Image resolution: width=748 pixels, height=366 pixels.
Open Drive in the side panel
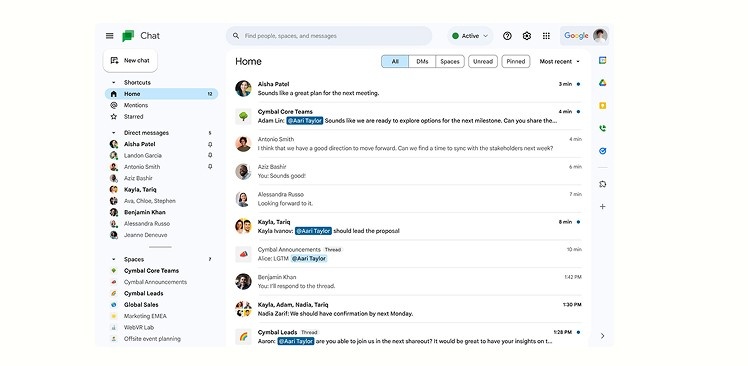[x=603, y=83]
